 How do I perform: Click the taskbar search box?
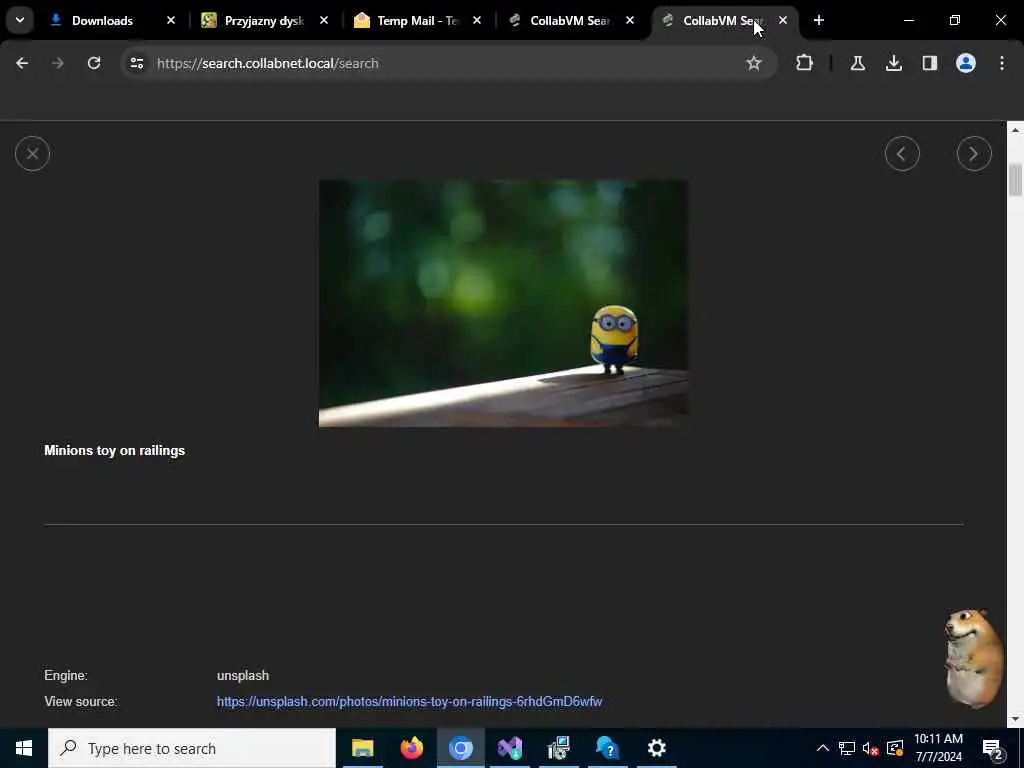191,748
